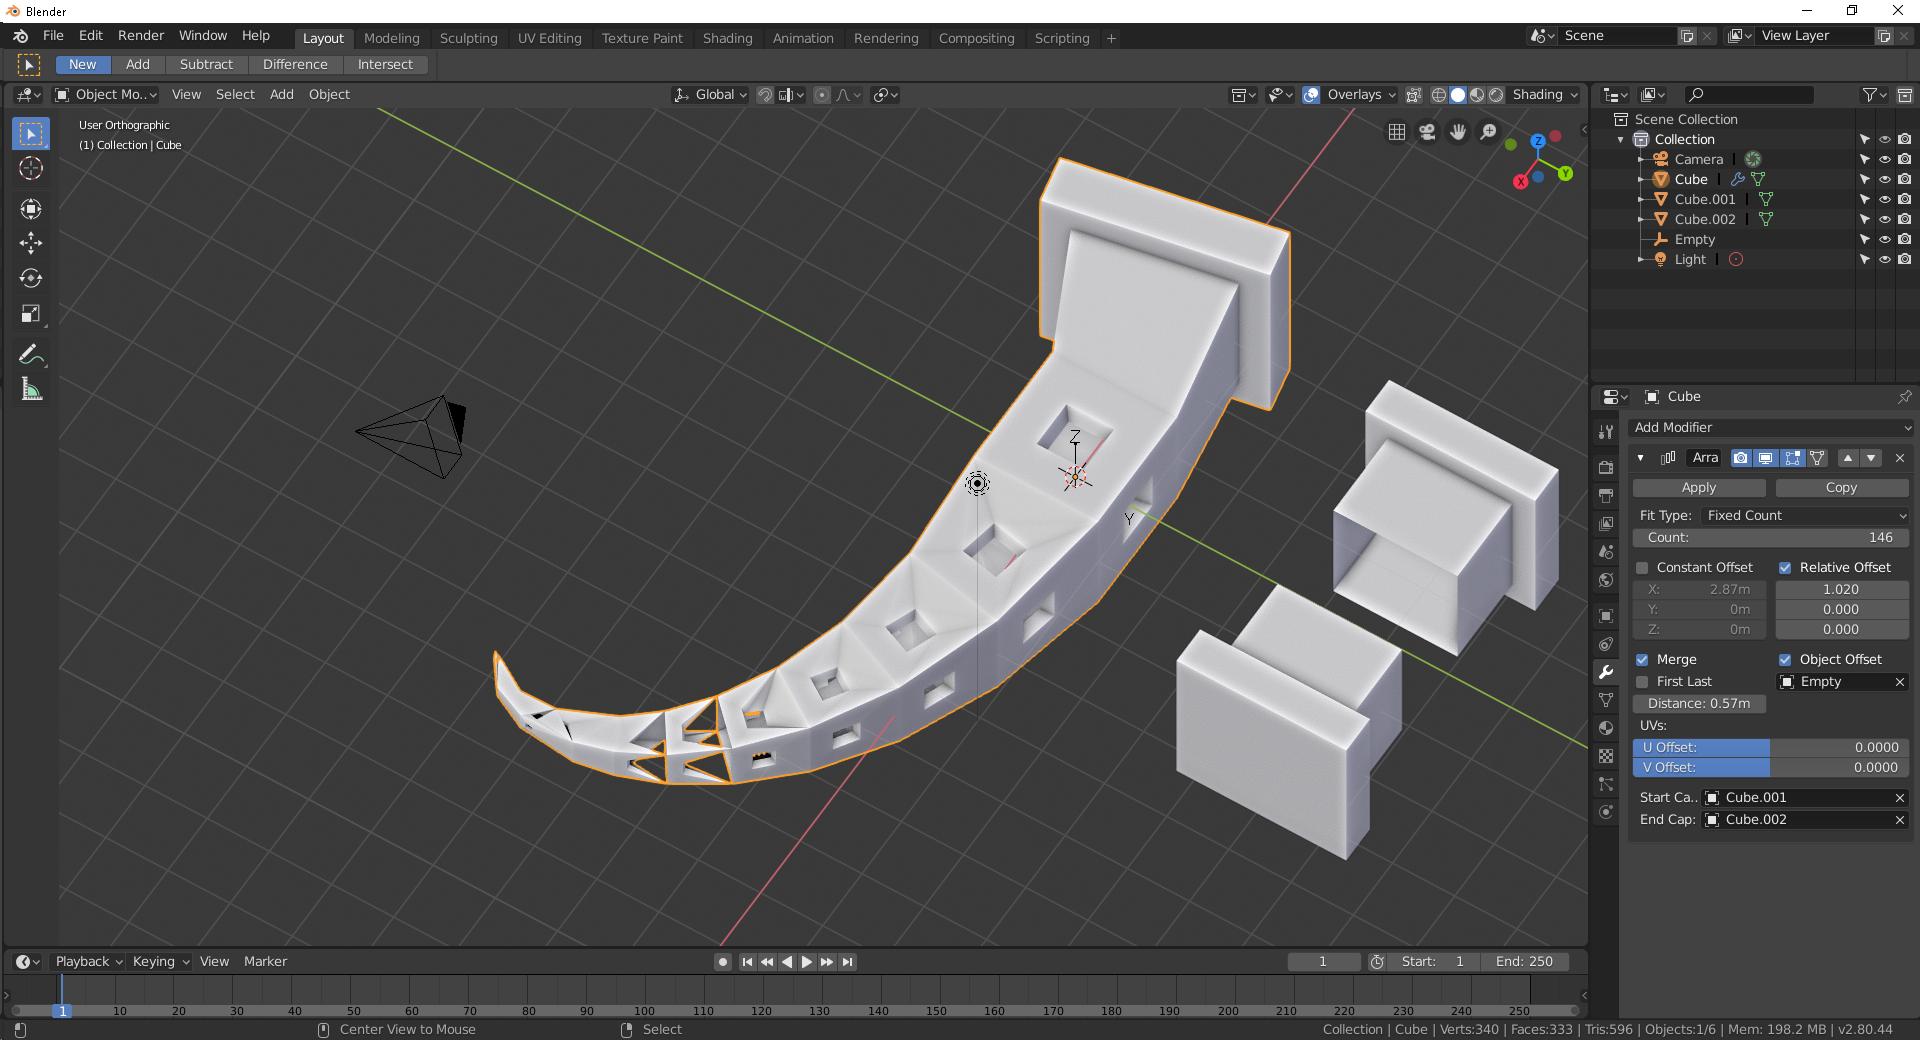Click the zoom view magnifier icon
The width and height of the screenshot is (1920, 1040).
click(x=1488, y=132)
